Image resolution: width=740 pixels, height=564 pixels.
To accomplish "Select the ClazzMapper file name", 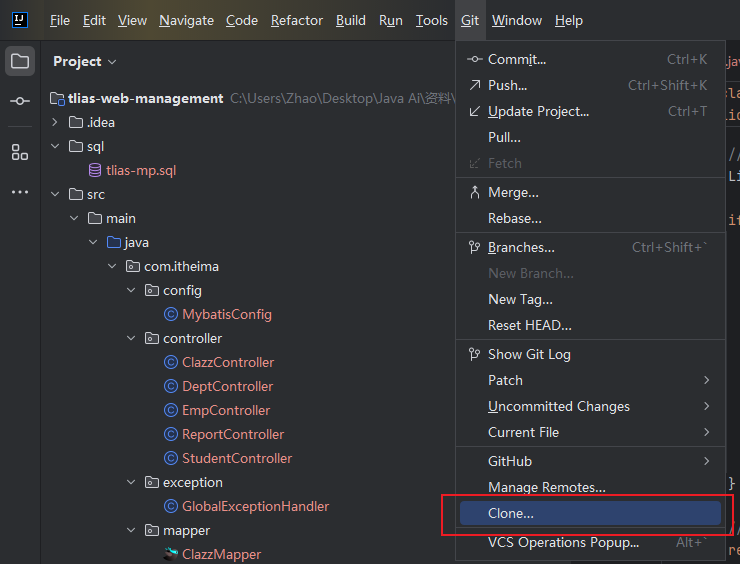I will [221, 554].
